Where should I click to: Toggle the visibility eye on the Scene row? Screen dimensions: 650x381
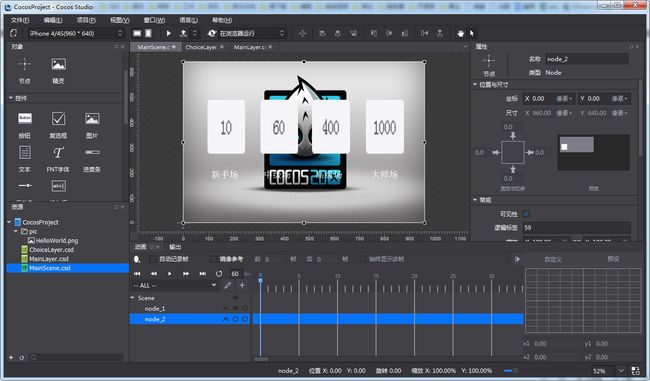tap(235, 298)
